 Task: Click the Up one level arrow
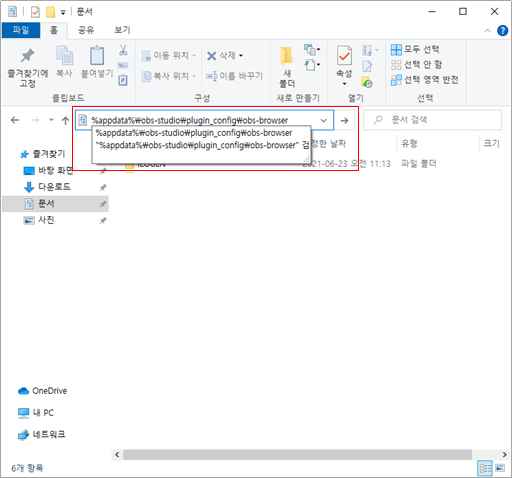pos(65,120)
